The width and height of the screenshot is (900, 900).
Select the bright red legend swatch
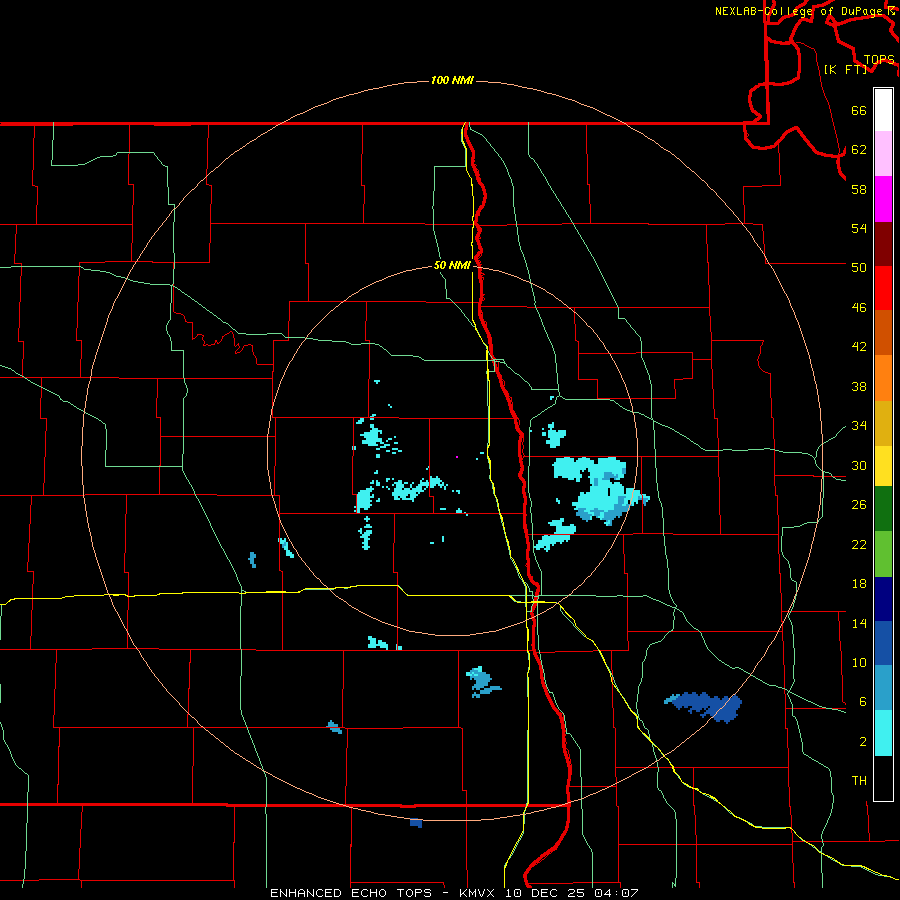pyautogui.click(x=883, y=288)
